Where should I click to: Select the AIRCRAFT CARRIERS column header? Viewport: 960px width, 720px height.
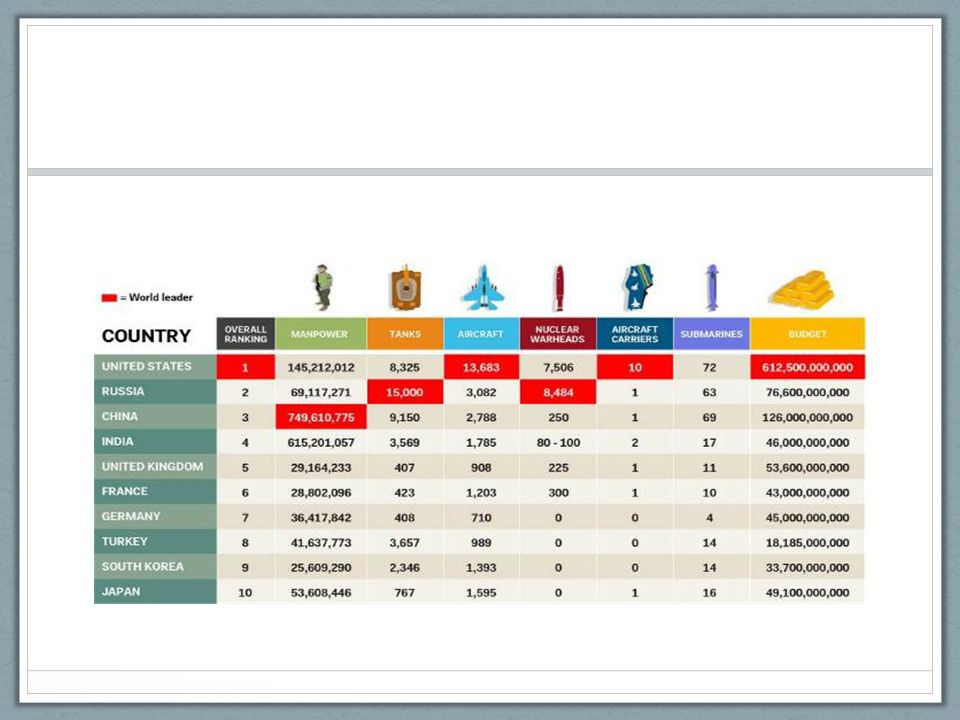coord(635,334)
